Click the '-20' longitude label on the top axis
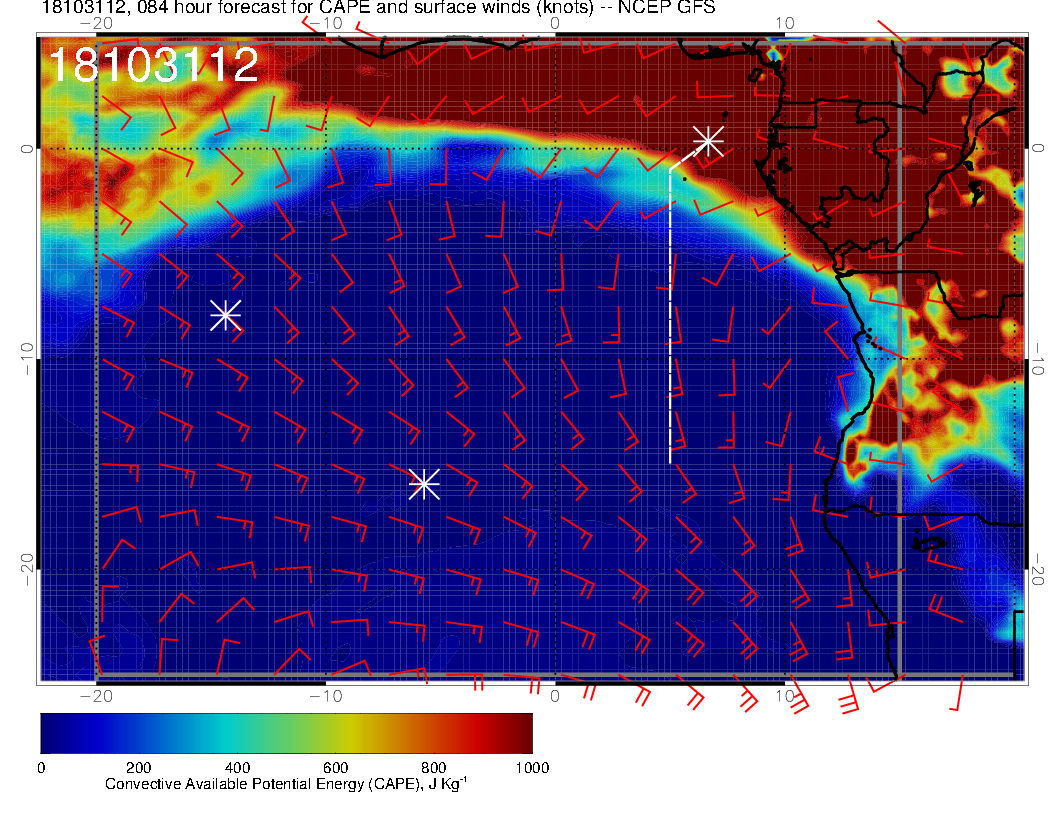The image size is (1056, 816). coord(96,23)
